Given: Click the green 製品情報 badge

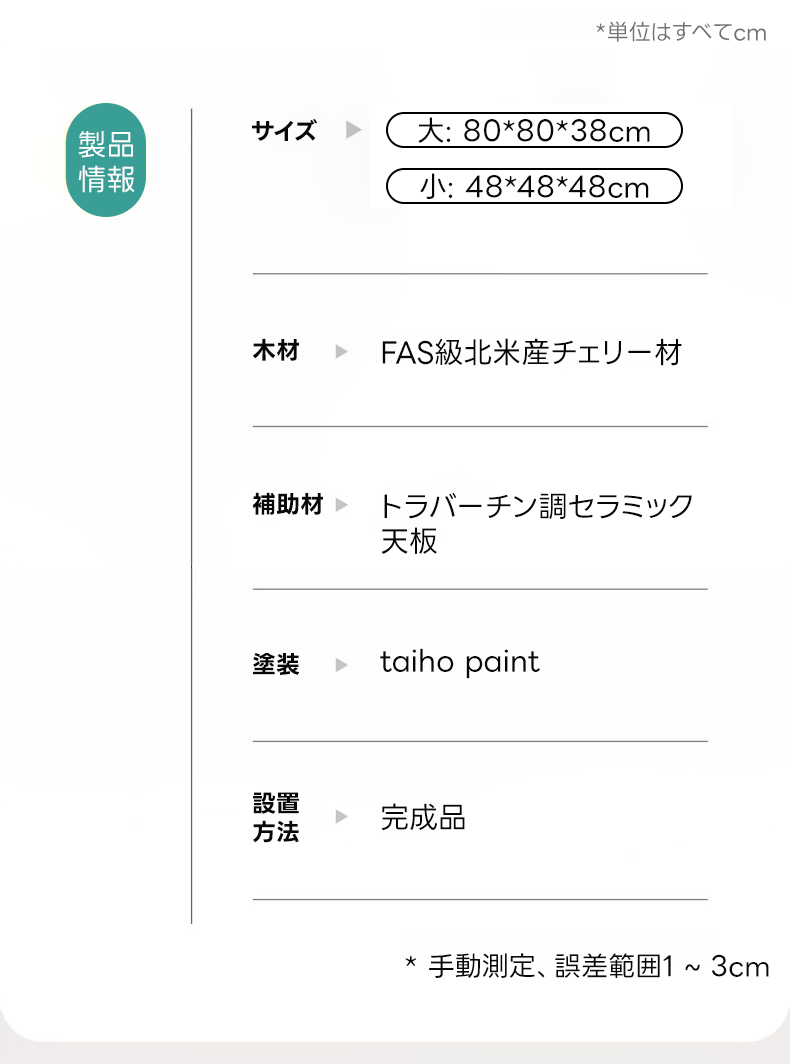Looking at the screenshot, I should click(x=106, y=160).
